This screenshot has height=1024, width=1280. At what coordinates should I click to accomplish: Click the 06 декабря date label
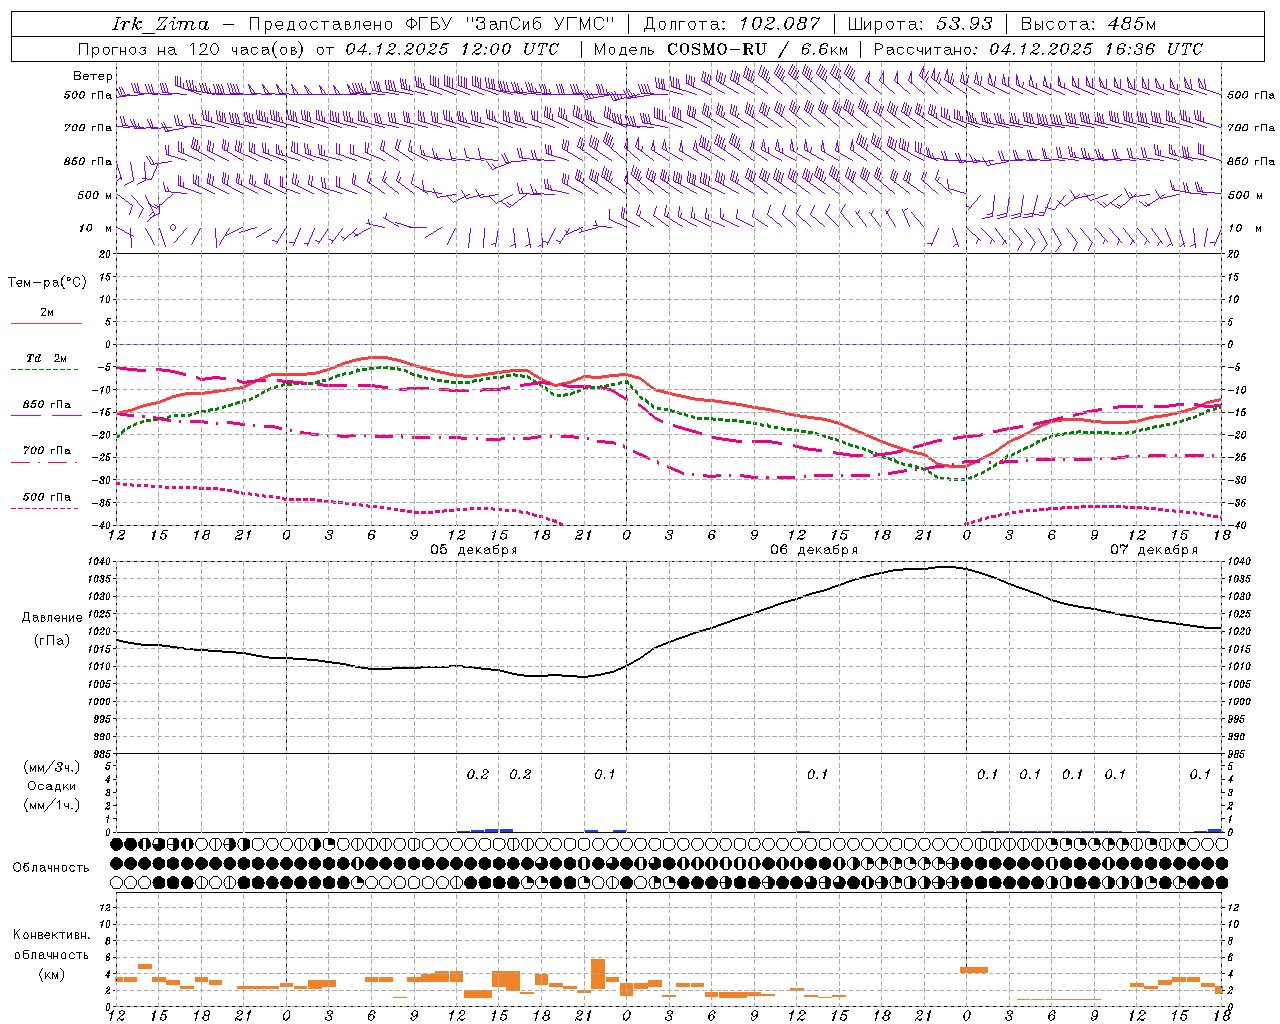coord(814,550)
